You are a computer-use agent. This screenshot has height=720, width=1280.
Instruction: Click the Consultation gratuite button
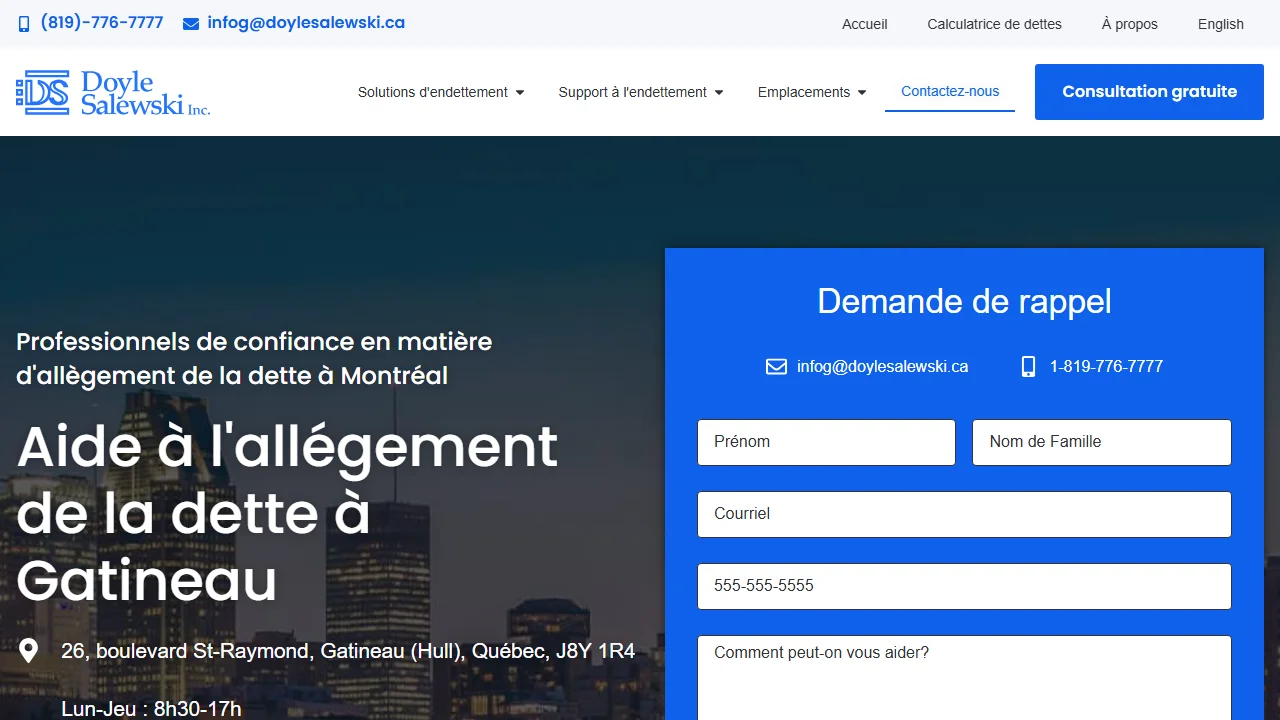point(1149,92)
